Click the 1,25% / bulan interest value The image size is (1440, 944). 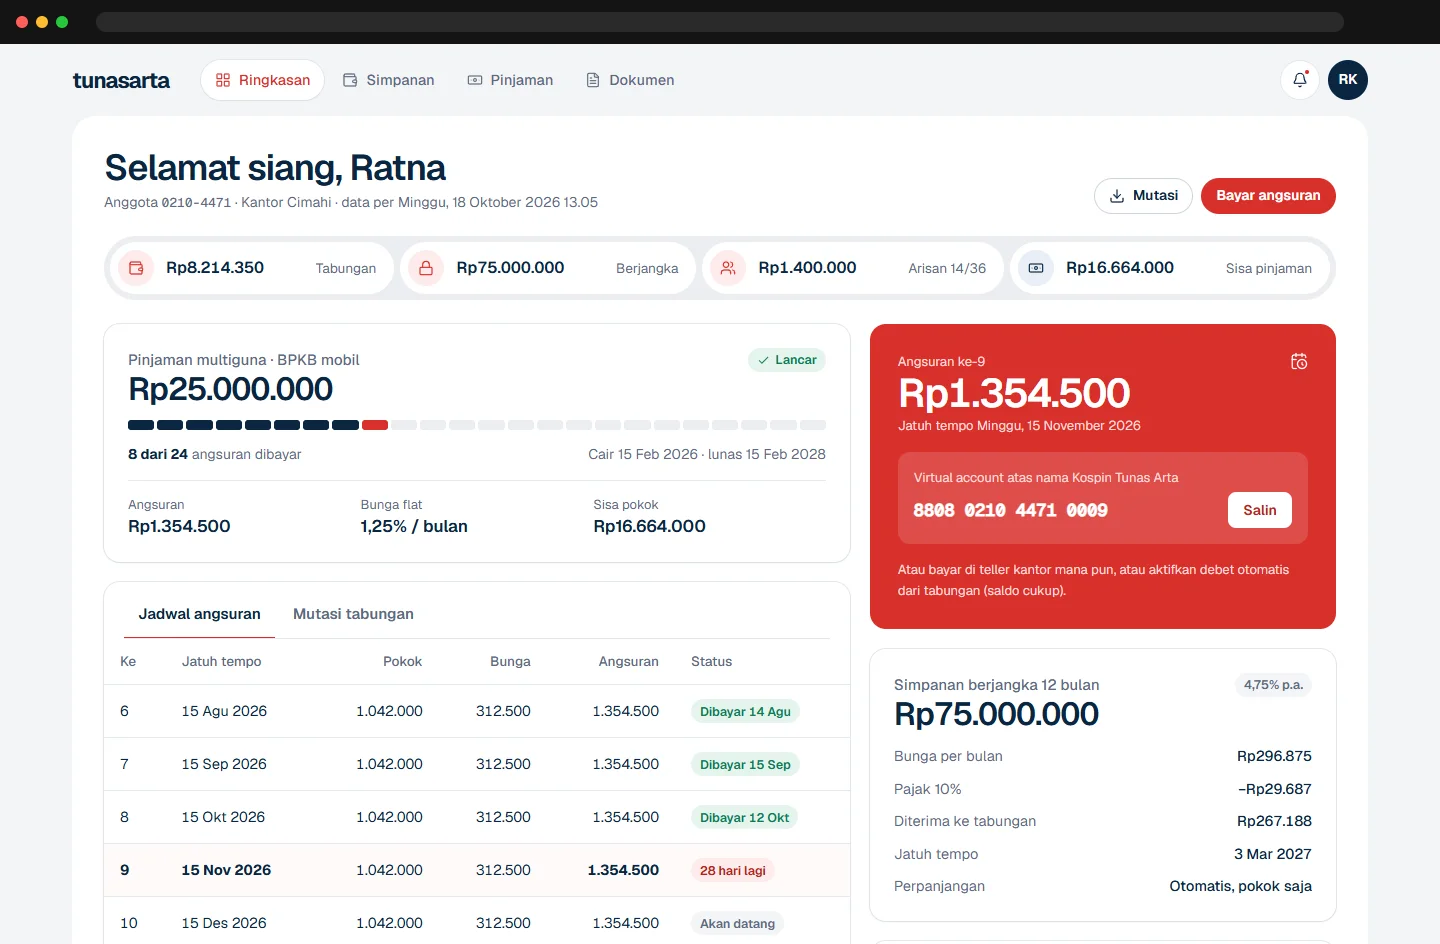pos(414,526)
